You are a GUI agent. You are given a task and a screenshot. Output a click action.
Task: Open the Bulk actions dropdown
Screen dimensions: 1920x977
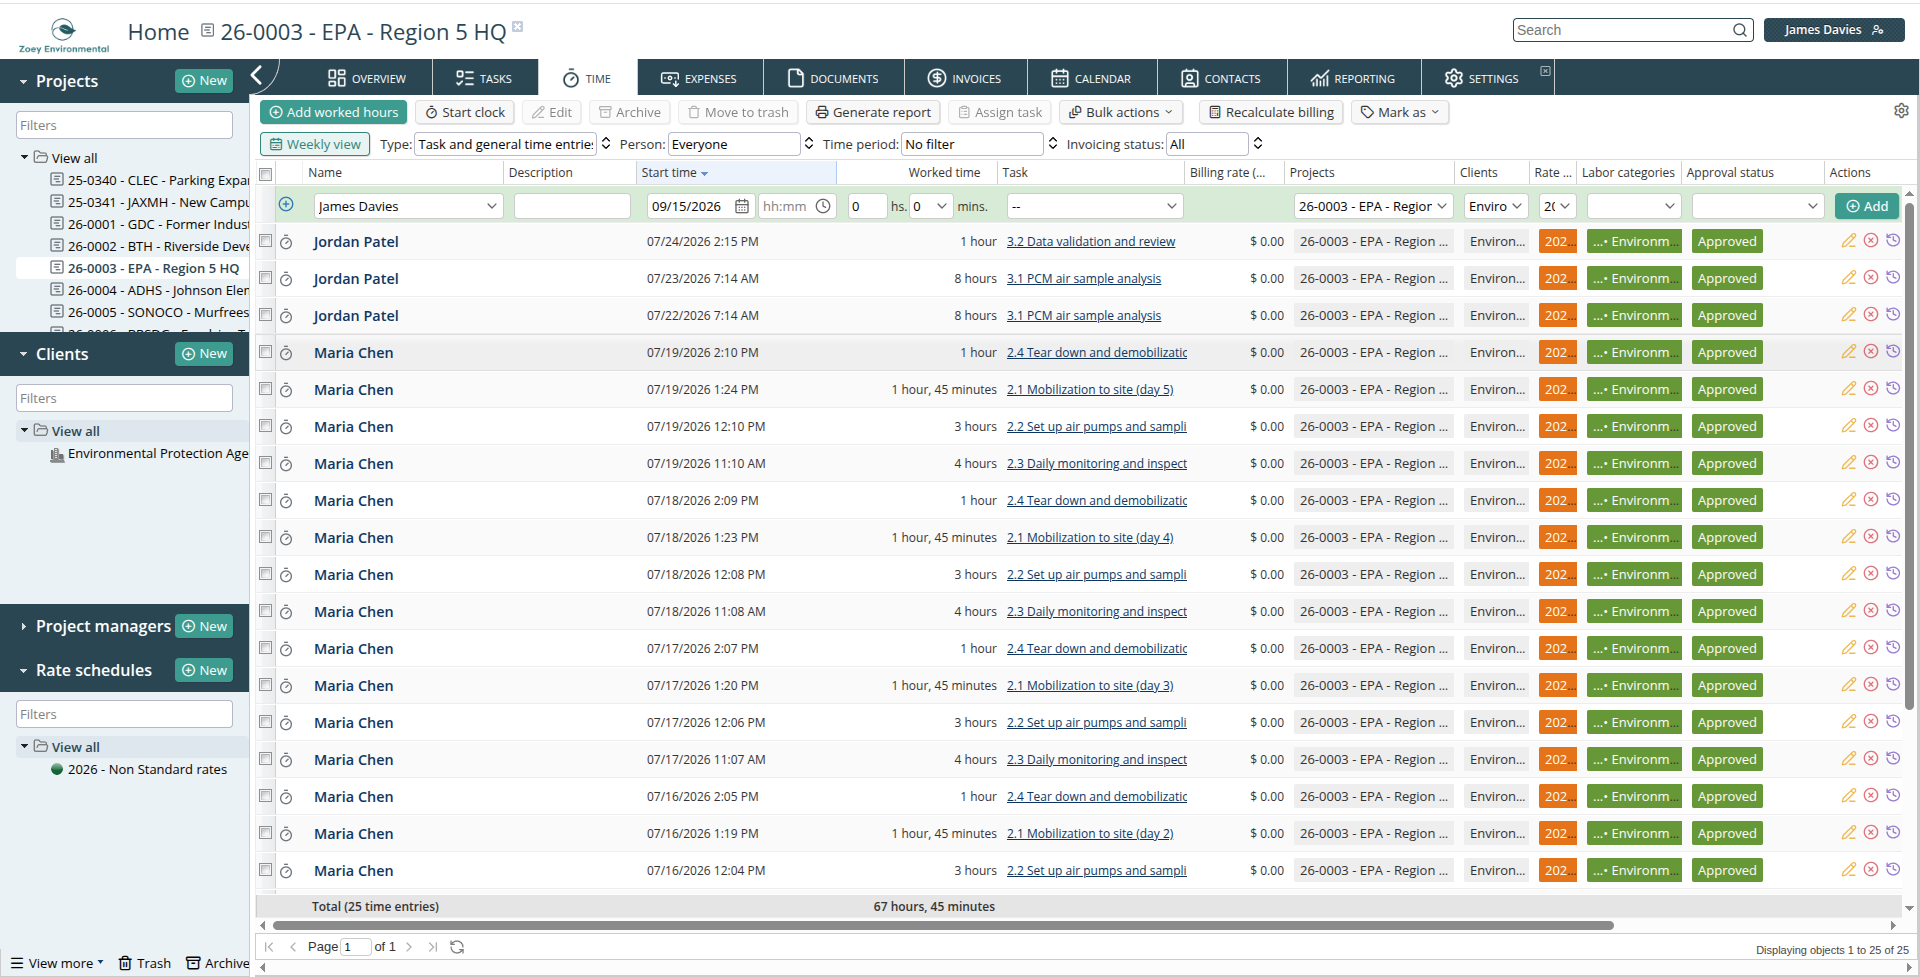point(1121,112)
